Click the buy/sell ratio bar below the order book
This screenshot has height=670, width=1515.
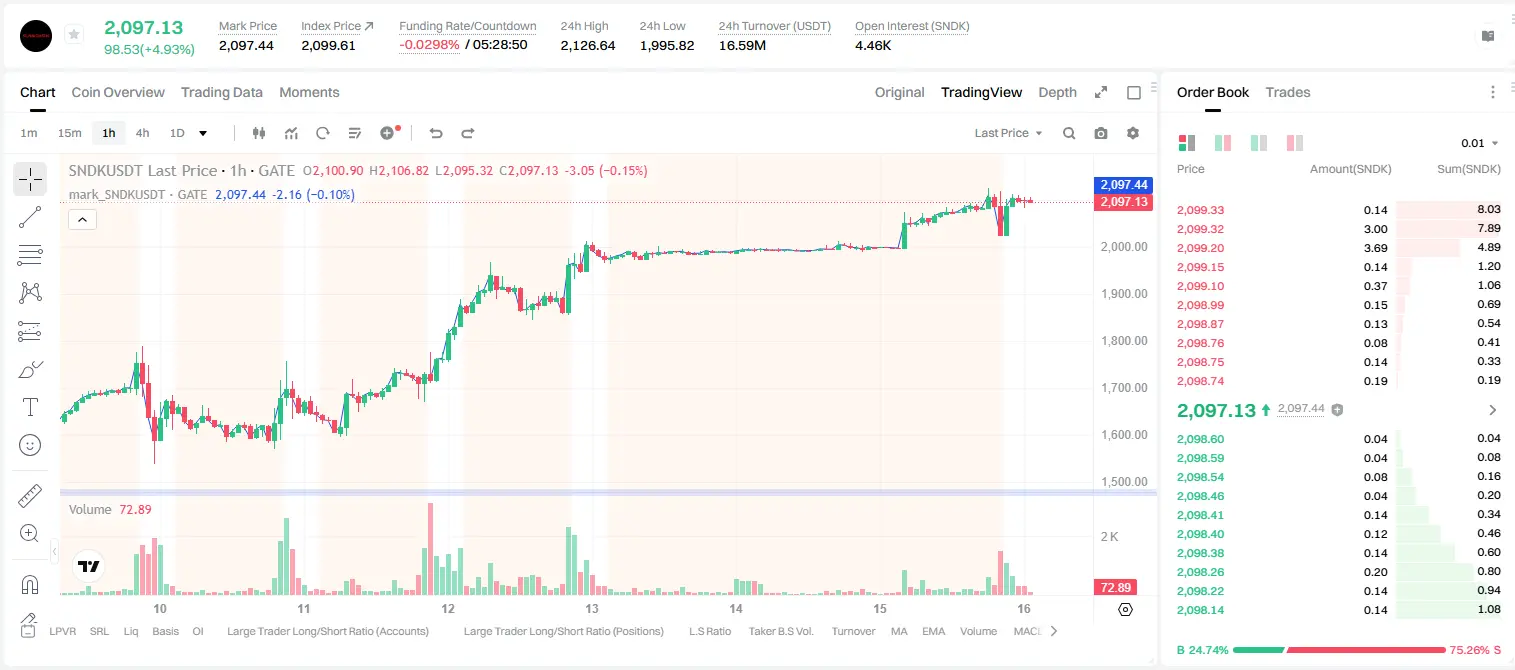tap(1339, 650)
